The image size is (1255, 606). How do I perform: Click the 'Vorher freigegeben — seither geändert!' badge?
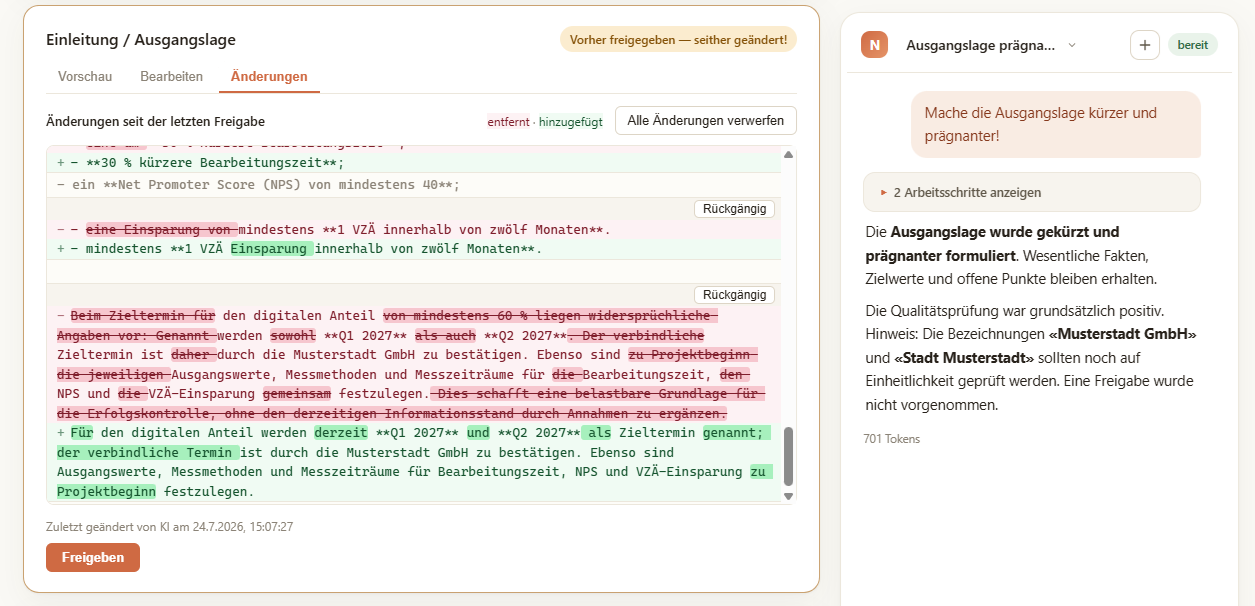click(x=678, y=40)
